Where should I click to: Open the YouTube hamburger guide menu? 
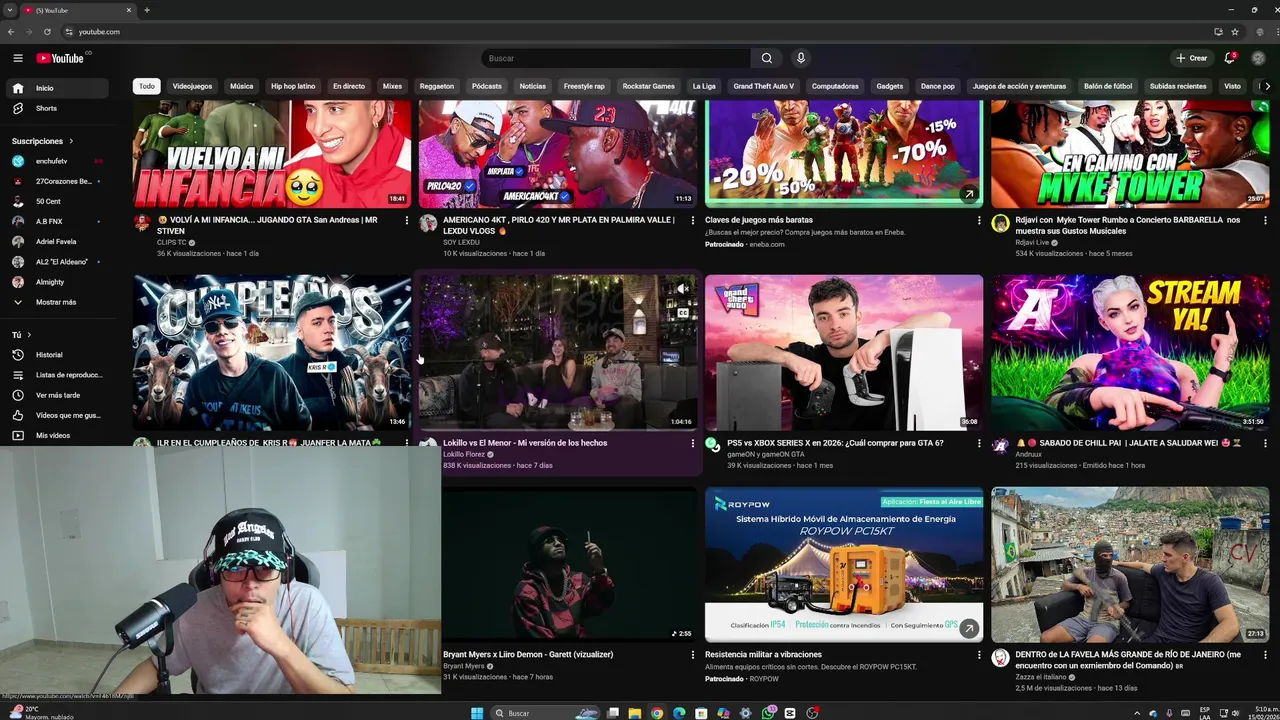[18, 58]
